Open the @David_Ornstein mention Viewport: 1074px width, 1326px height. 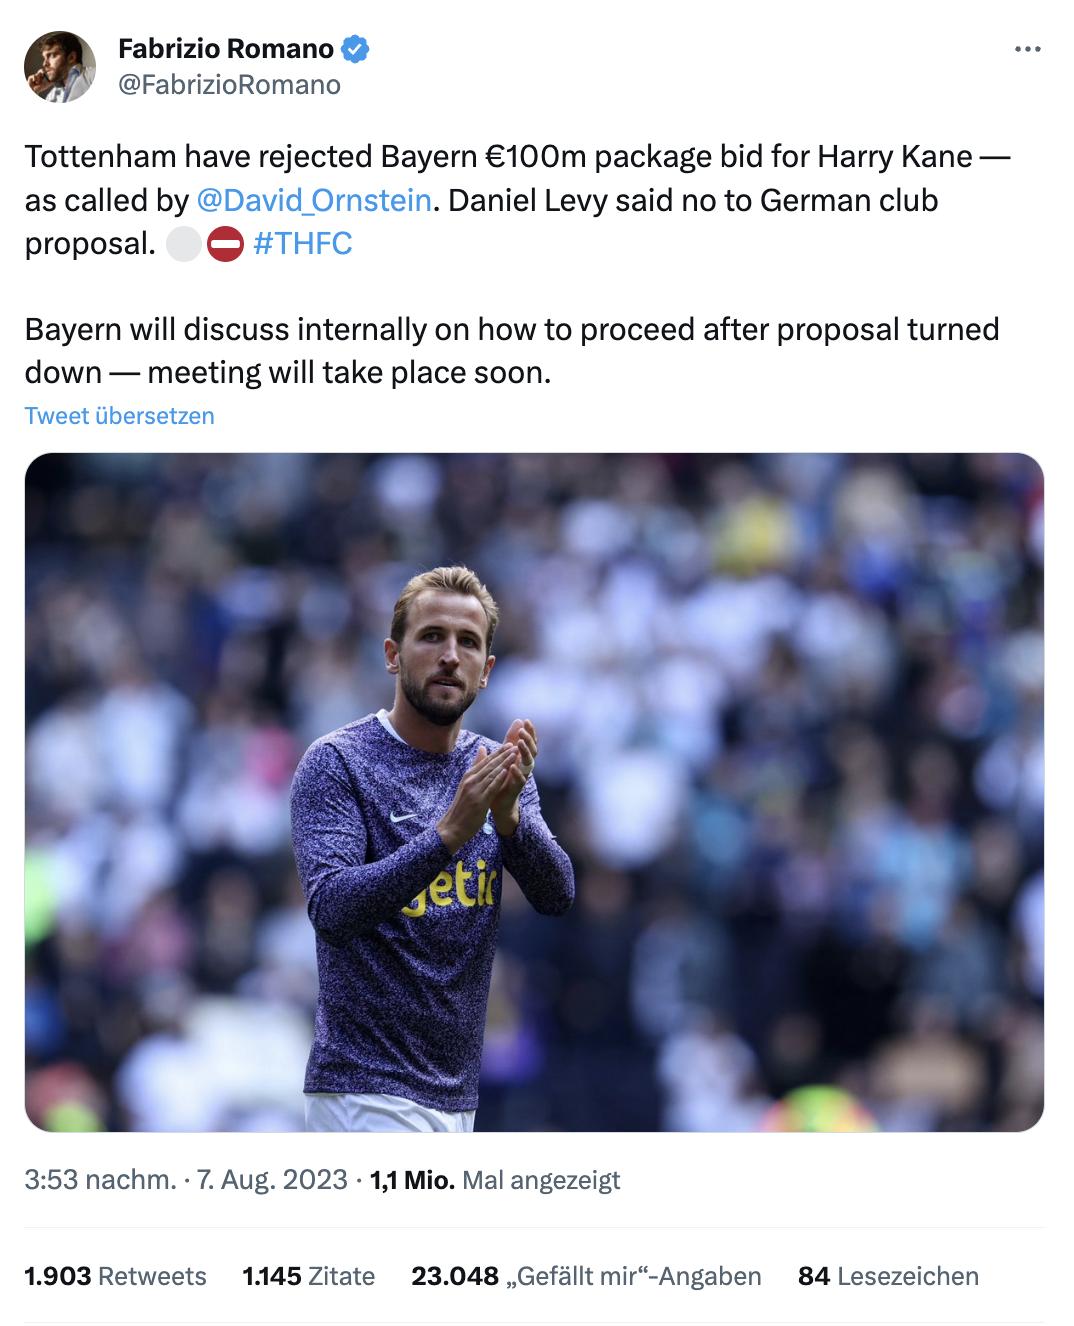point(314,200)
